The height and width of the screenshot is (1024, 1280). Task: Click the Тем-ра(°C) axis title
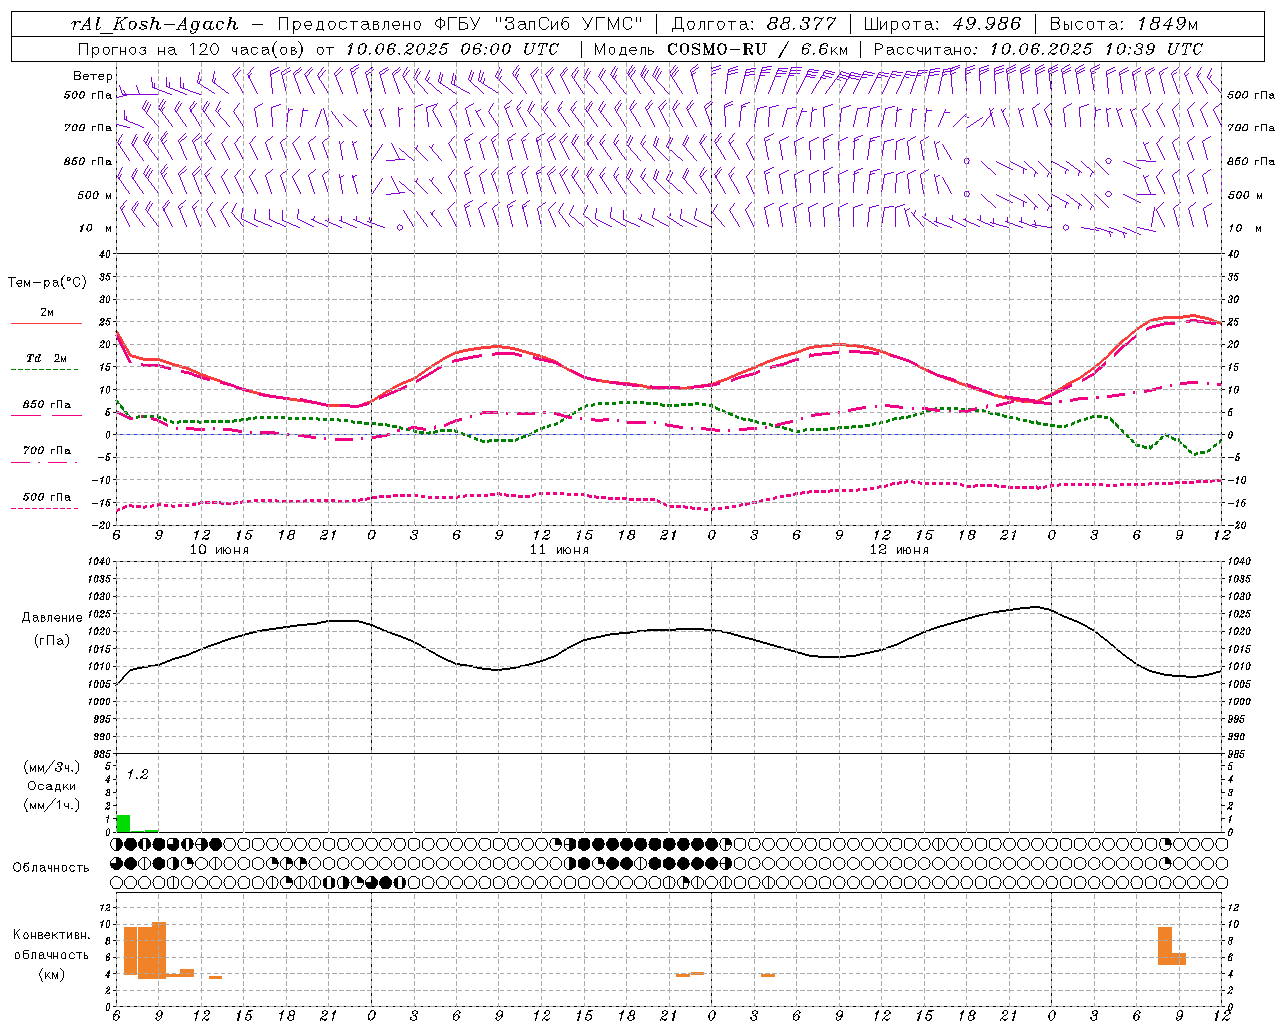(47, 283)
